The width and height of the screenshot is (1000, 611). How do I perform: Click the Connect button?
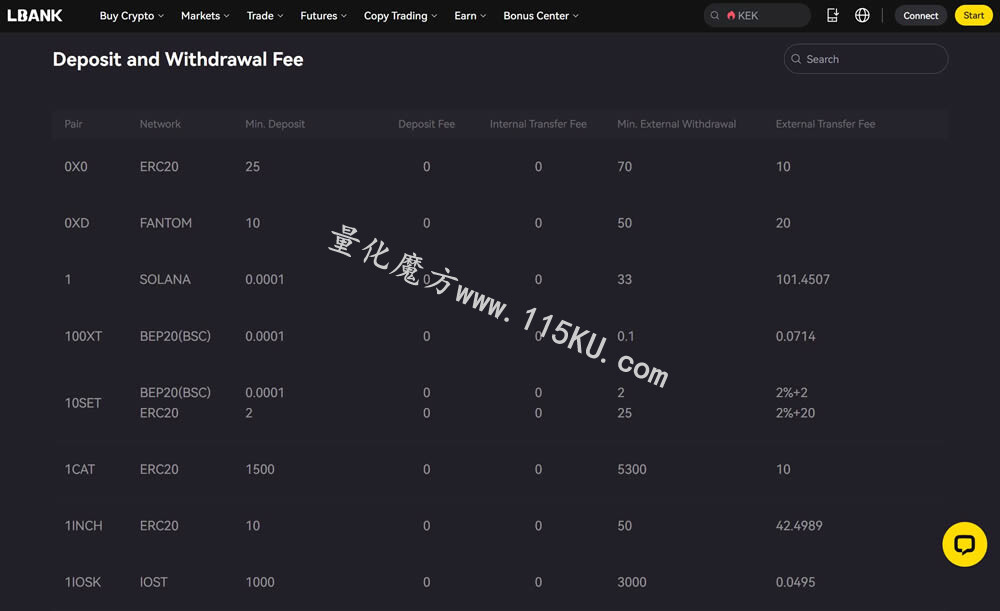920,15
